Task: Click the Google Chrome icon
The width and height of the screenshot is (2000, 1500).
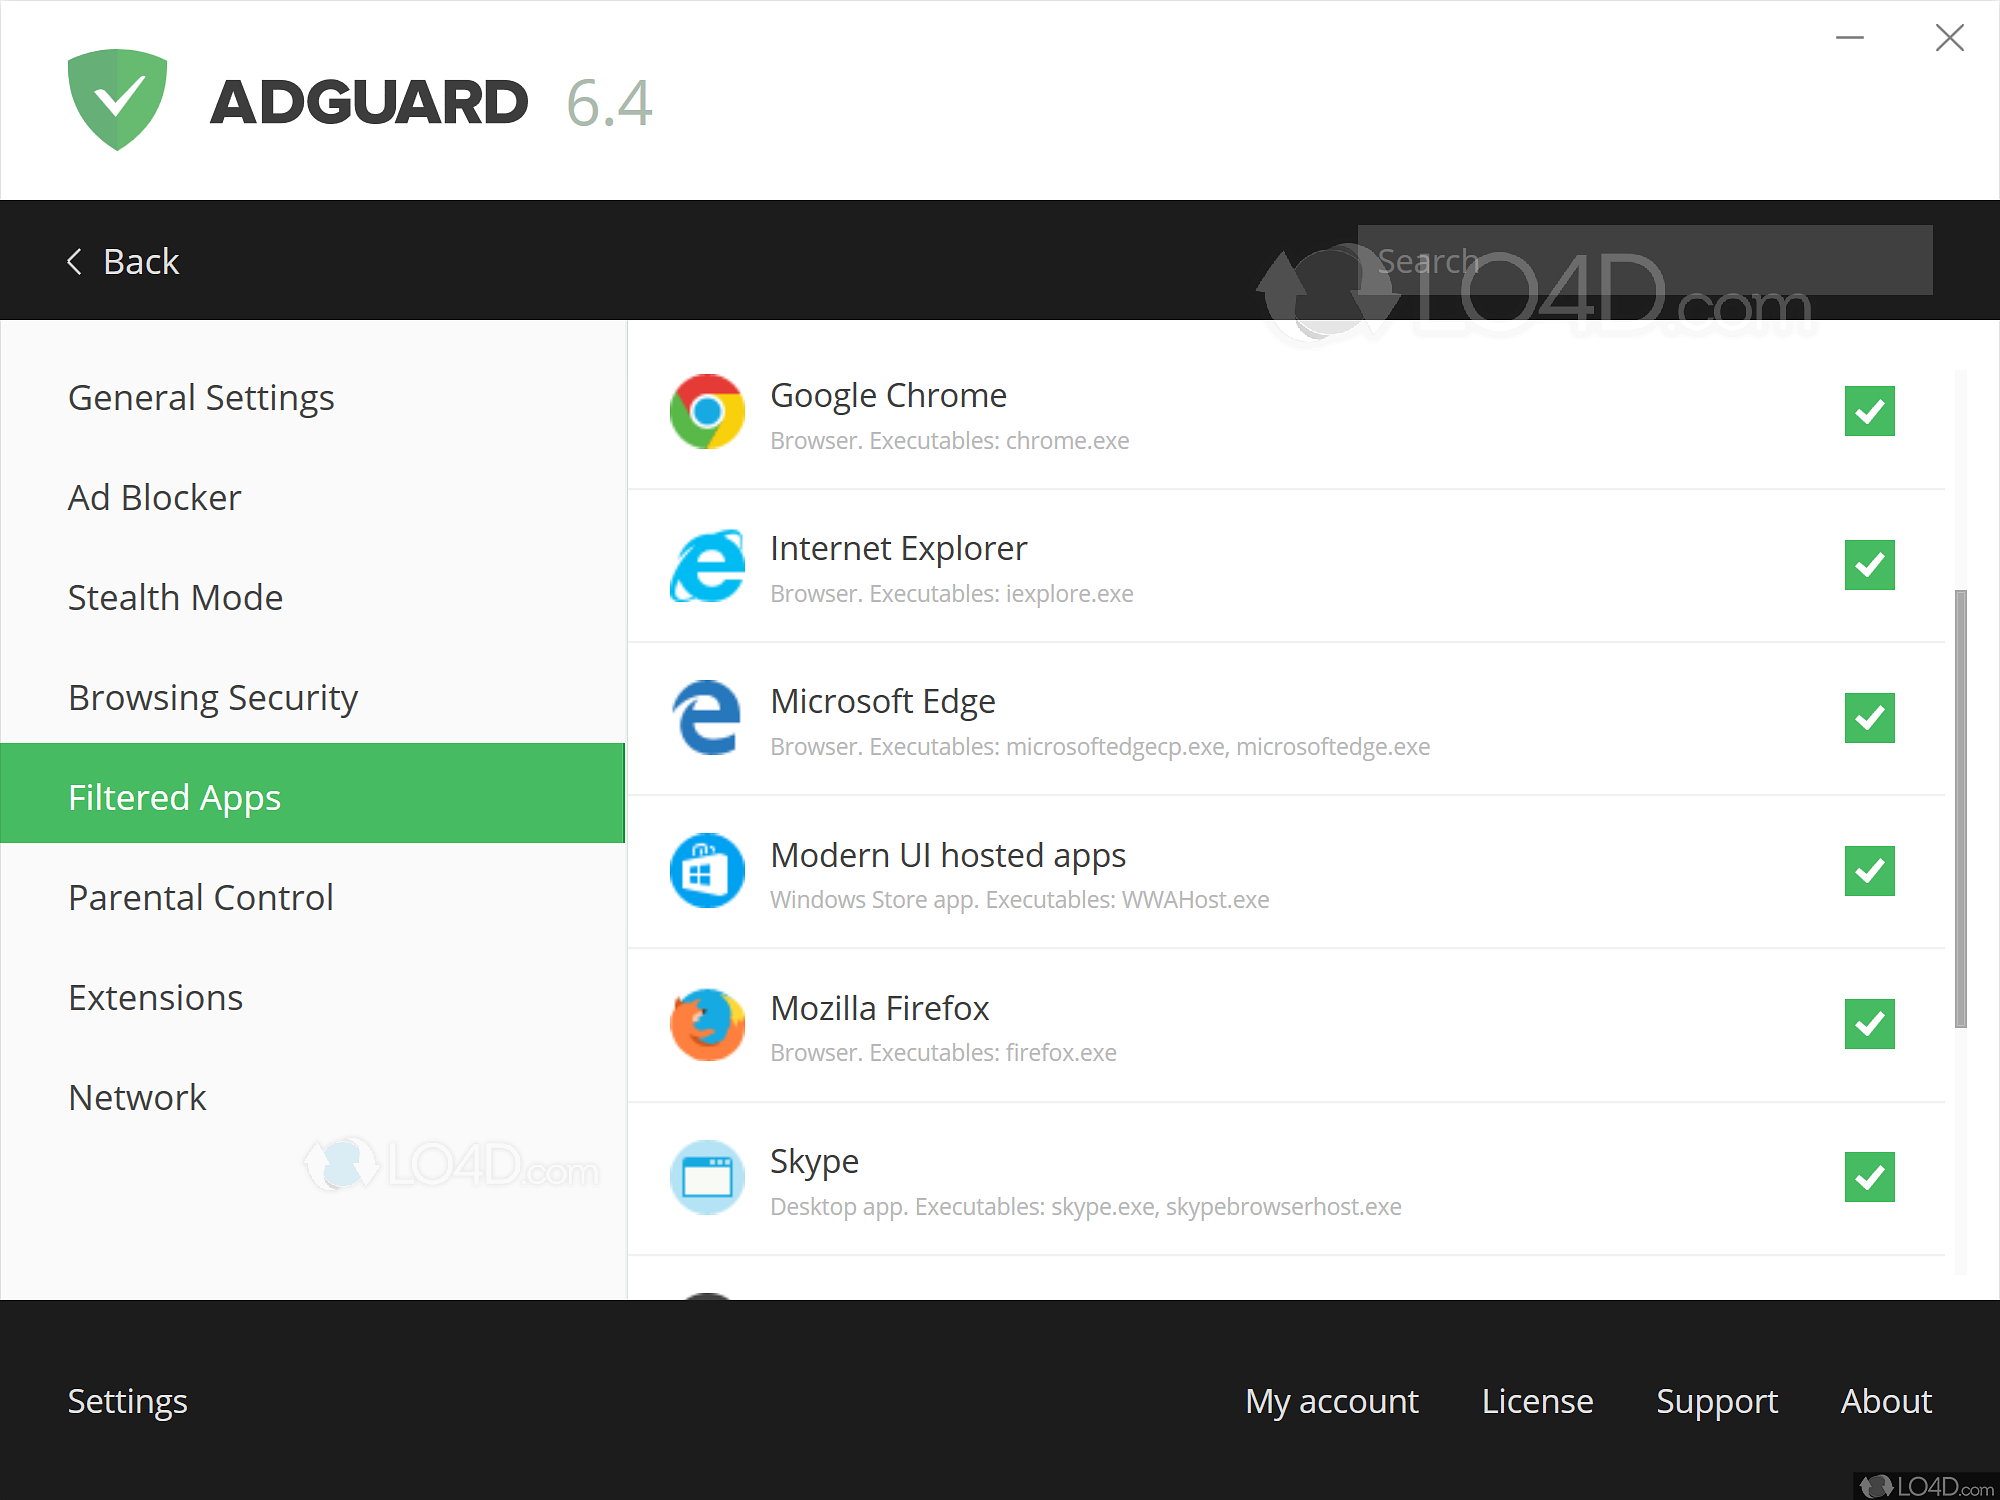Action: point(707,412)
